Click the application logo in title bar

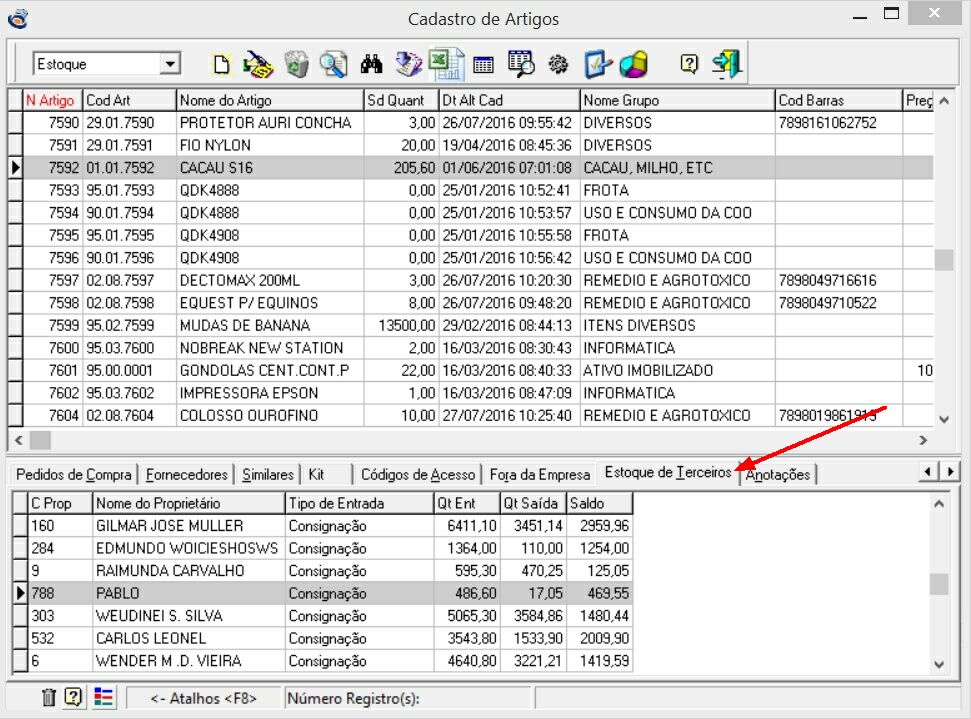[18, 19]
